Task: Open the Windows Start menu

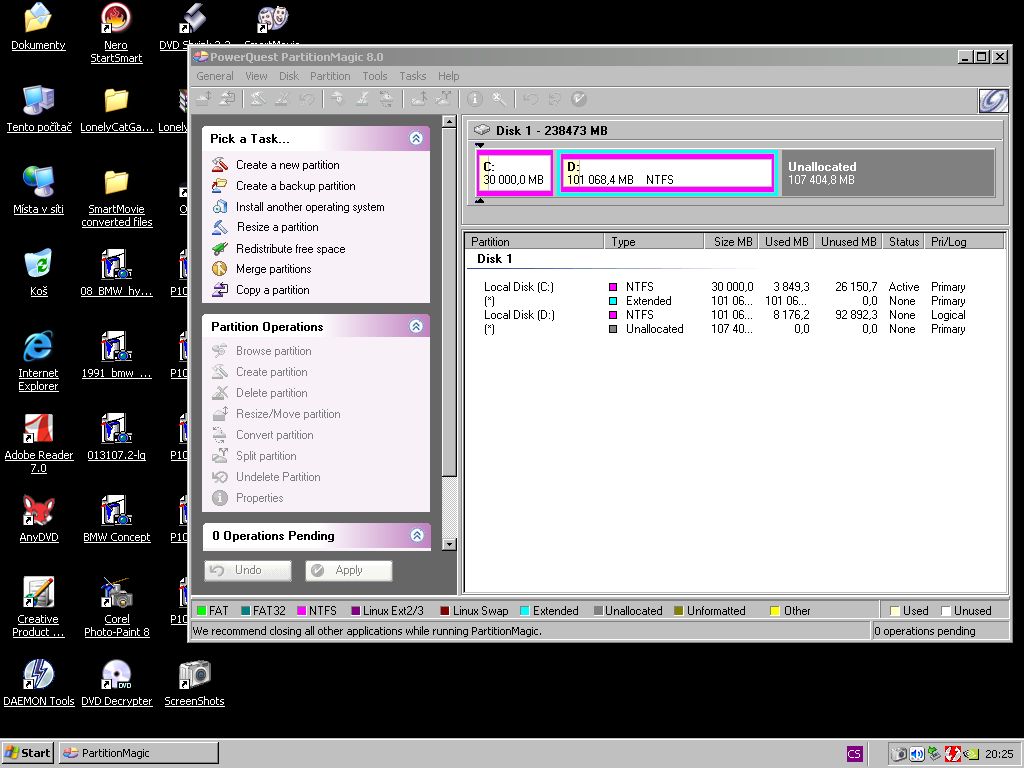Action: [28, 753]
